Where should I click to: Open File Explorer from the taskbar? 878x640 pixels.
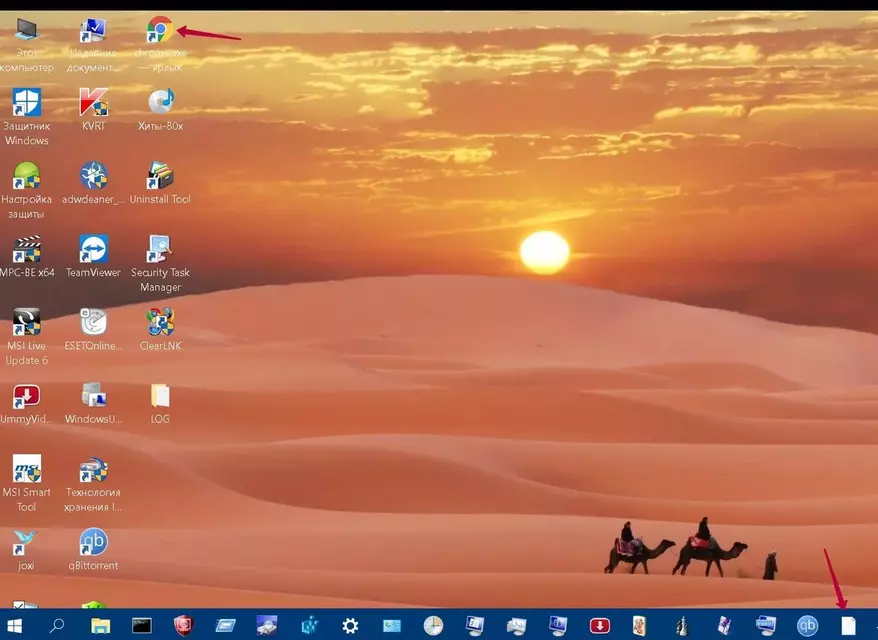coord(100,625)
